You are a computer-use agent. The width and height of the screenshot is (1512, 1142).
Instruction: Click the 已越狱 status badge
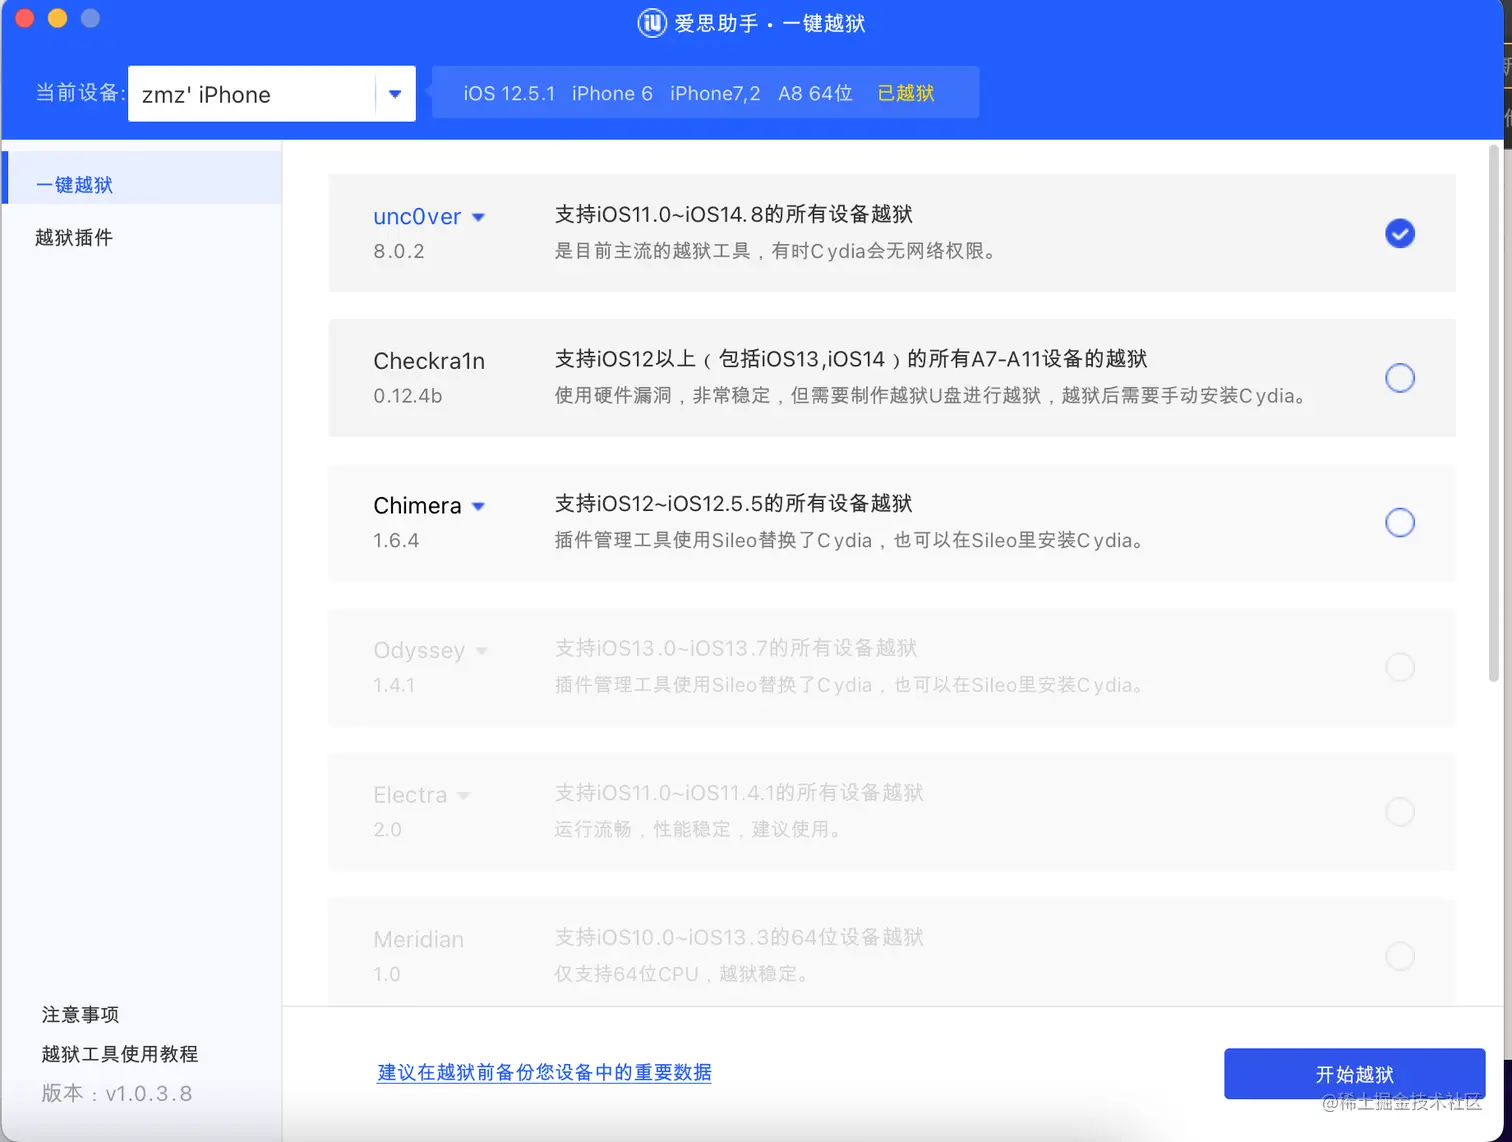(x=905, y=92)
